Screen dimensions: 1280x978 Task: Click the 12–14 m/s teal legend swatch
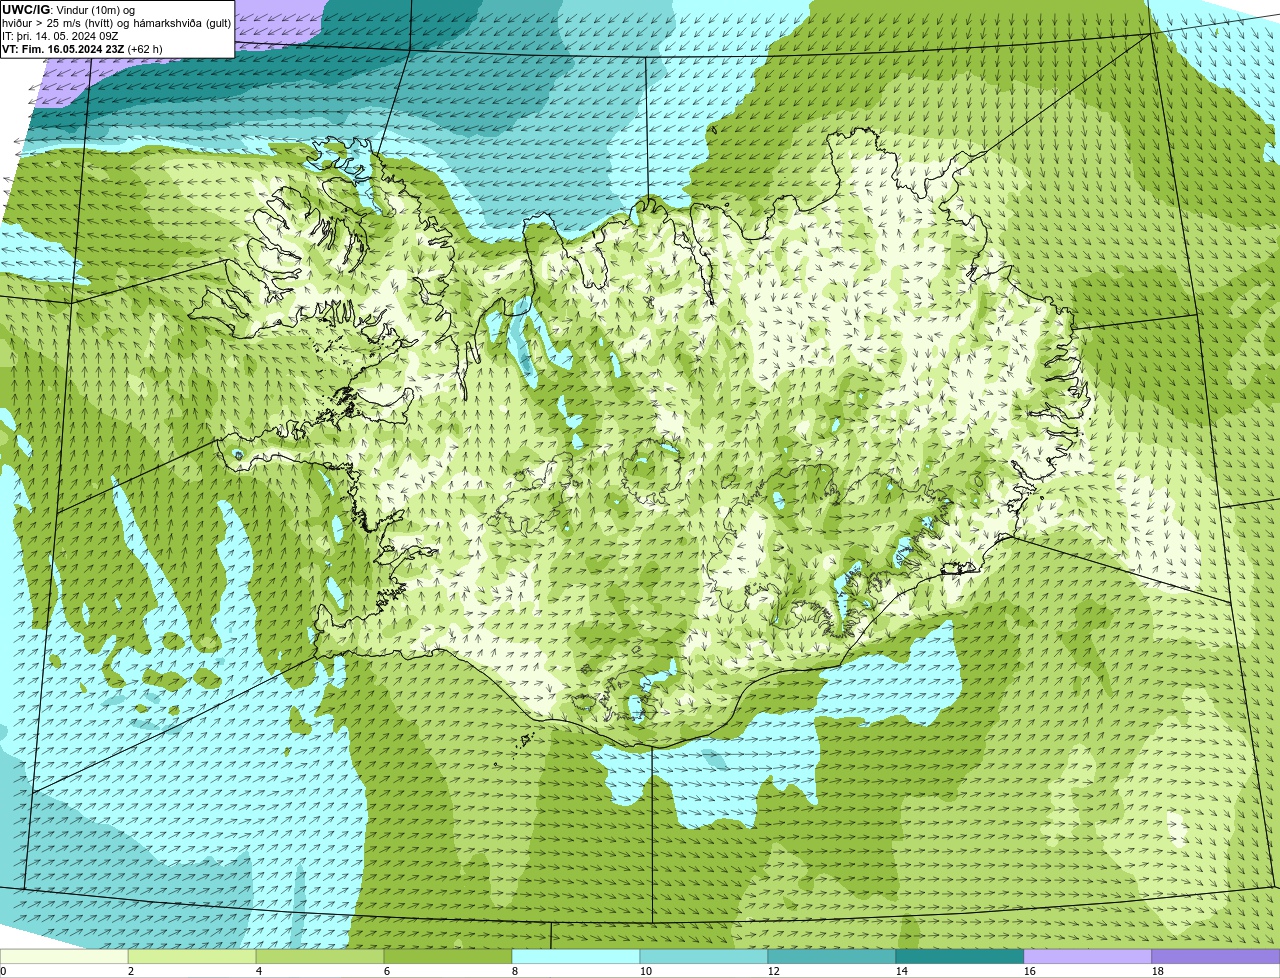(x=832, y=956)
